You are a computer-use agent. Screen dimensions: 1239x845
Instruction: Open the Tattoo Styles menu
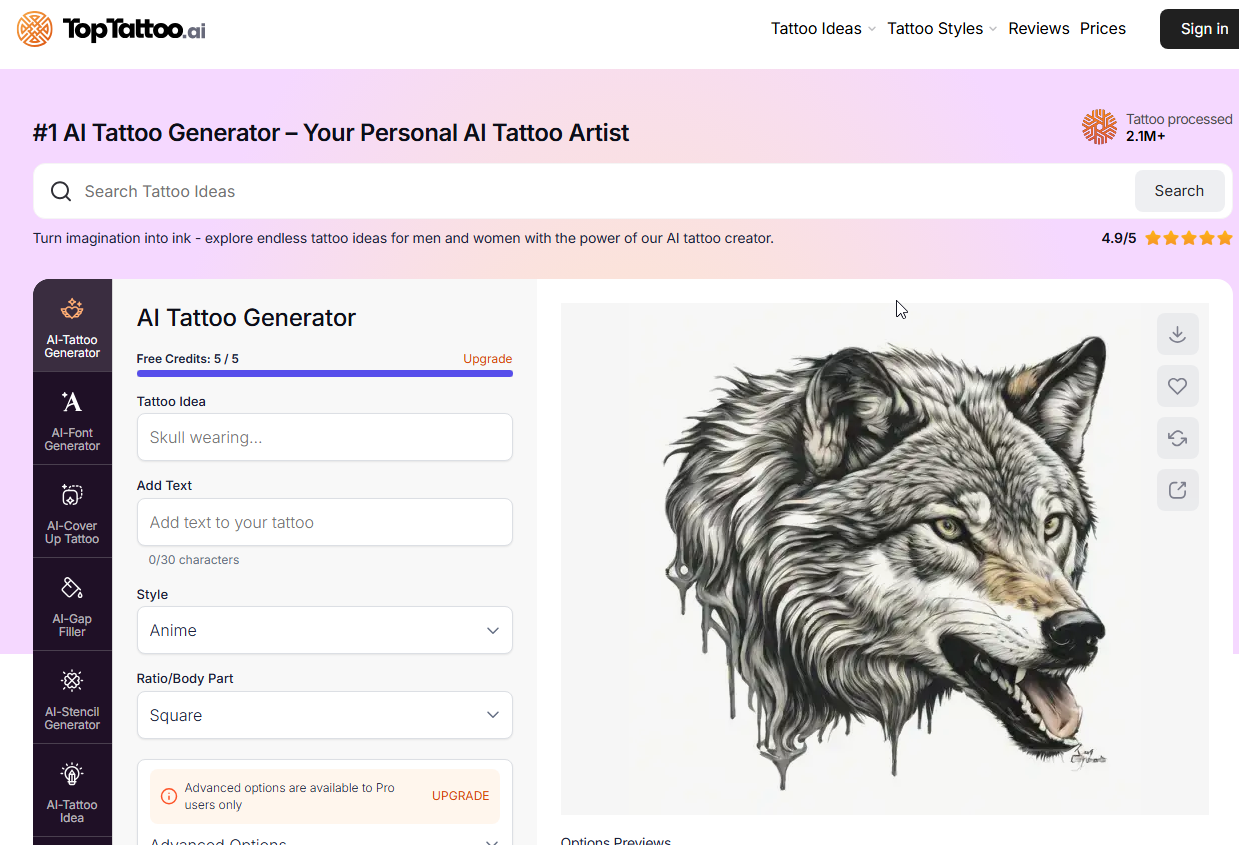[941, 29]
